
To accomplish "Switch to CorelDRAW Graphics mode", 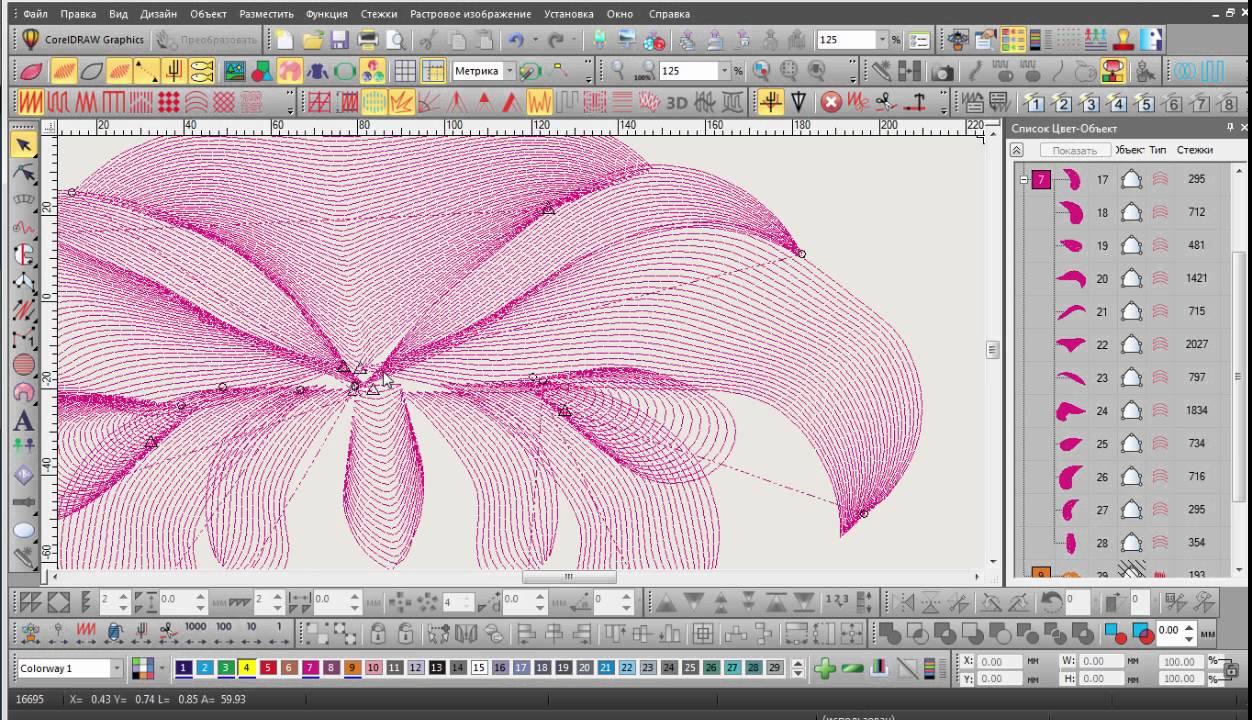I will tap(83, 40).
